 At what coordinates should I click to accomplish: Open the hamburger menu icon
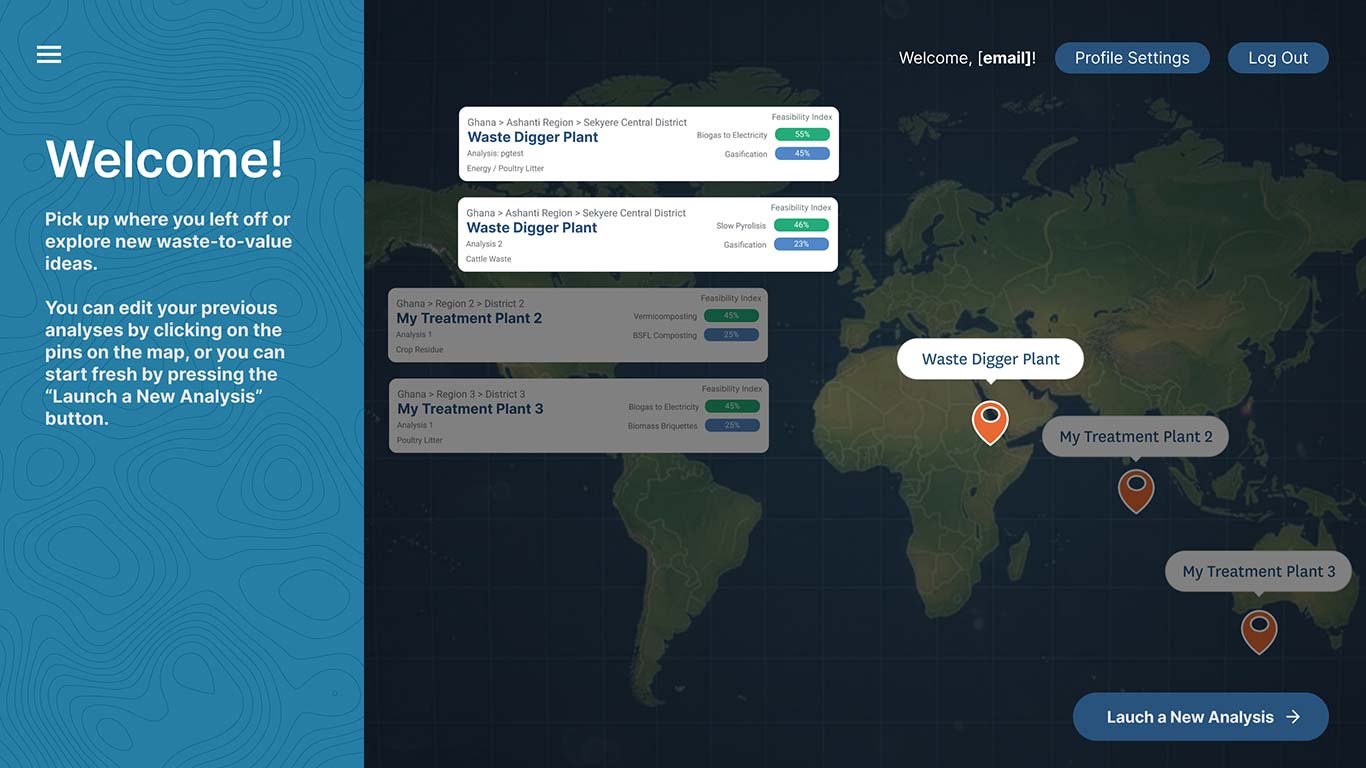[49, 55]
